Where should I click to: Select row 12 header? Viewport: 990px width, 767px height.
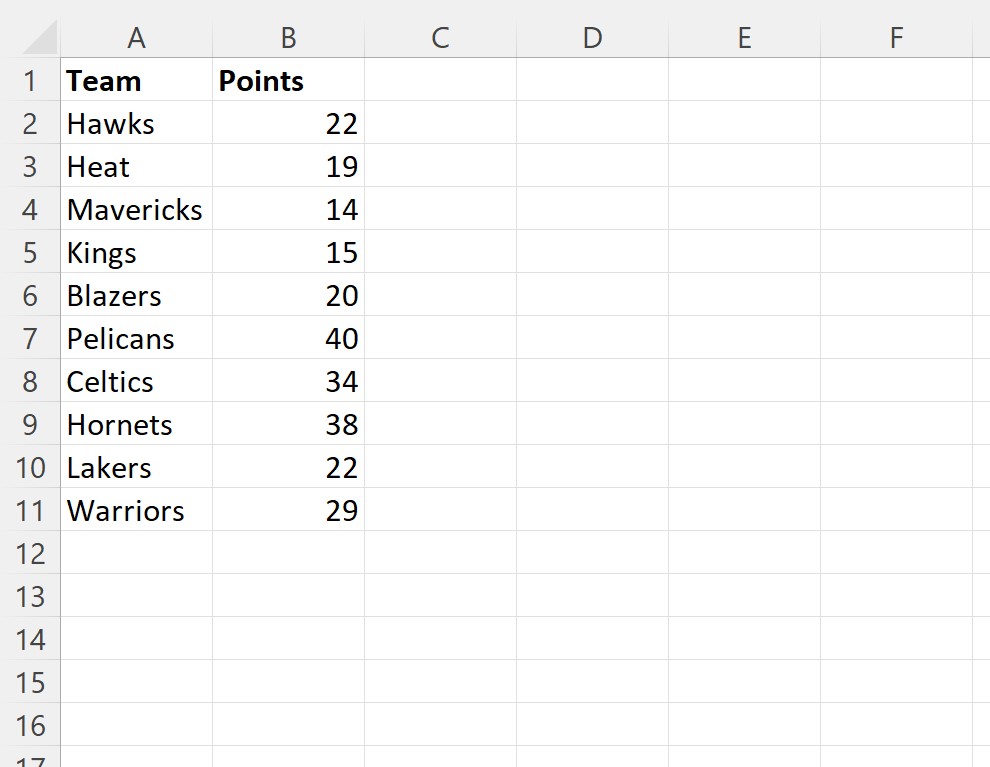(30, 553)
